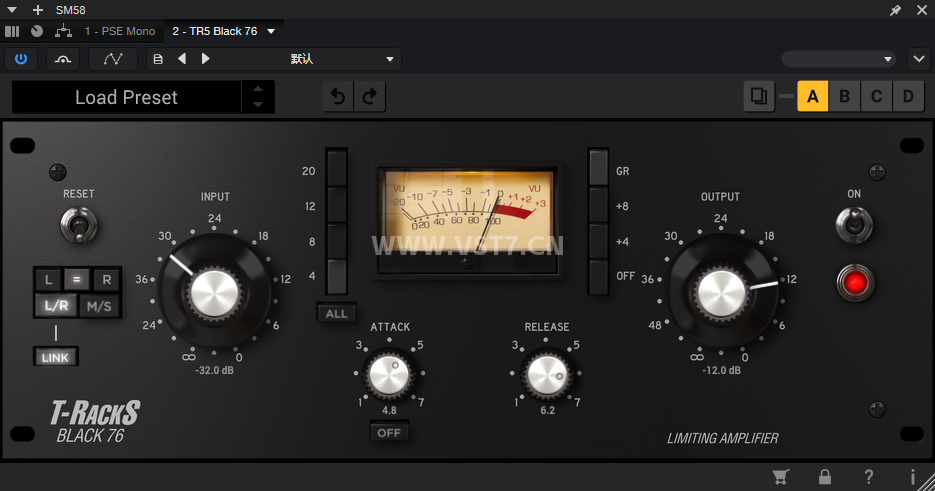Click the round knob icon in tab row

[x=37, y=31]
